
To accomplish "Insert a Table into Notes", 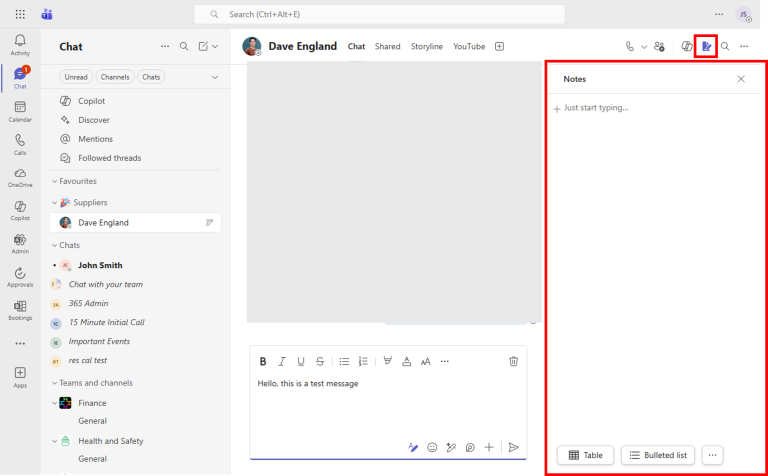I will tap(585, 455).
